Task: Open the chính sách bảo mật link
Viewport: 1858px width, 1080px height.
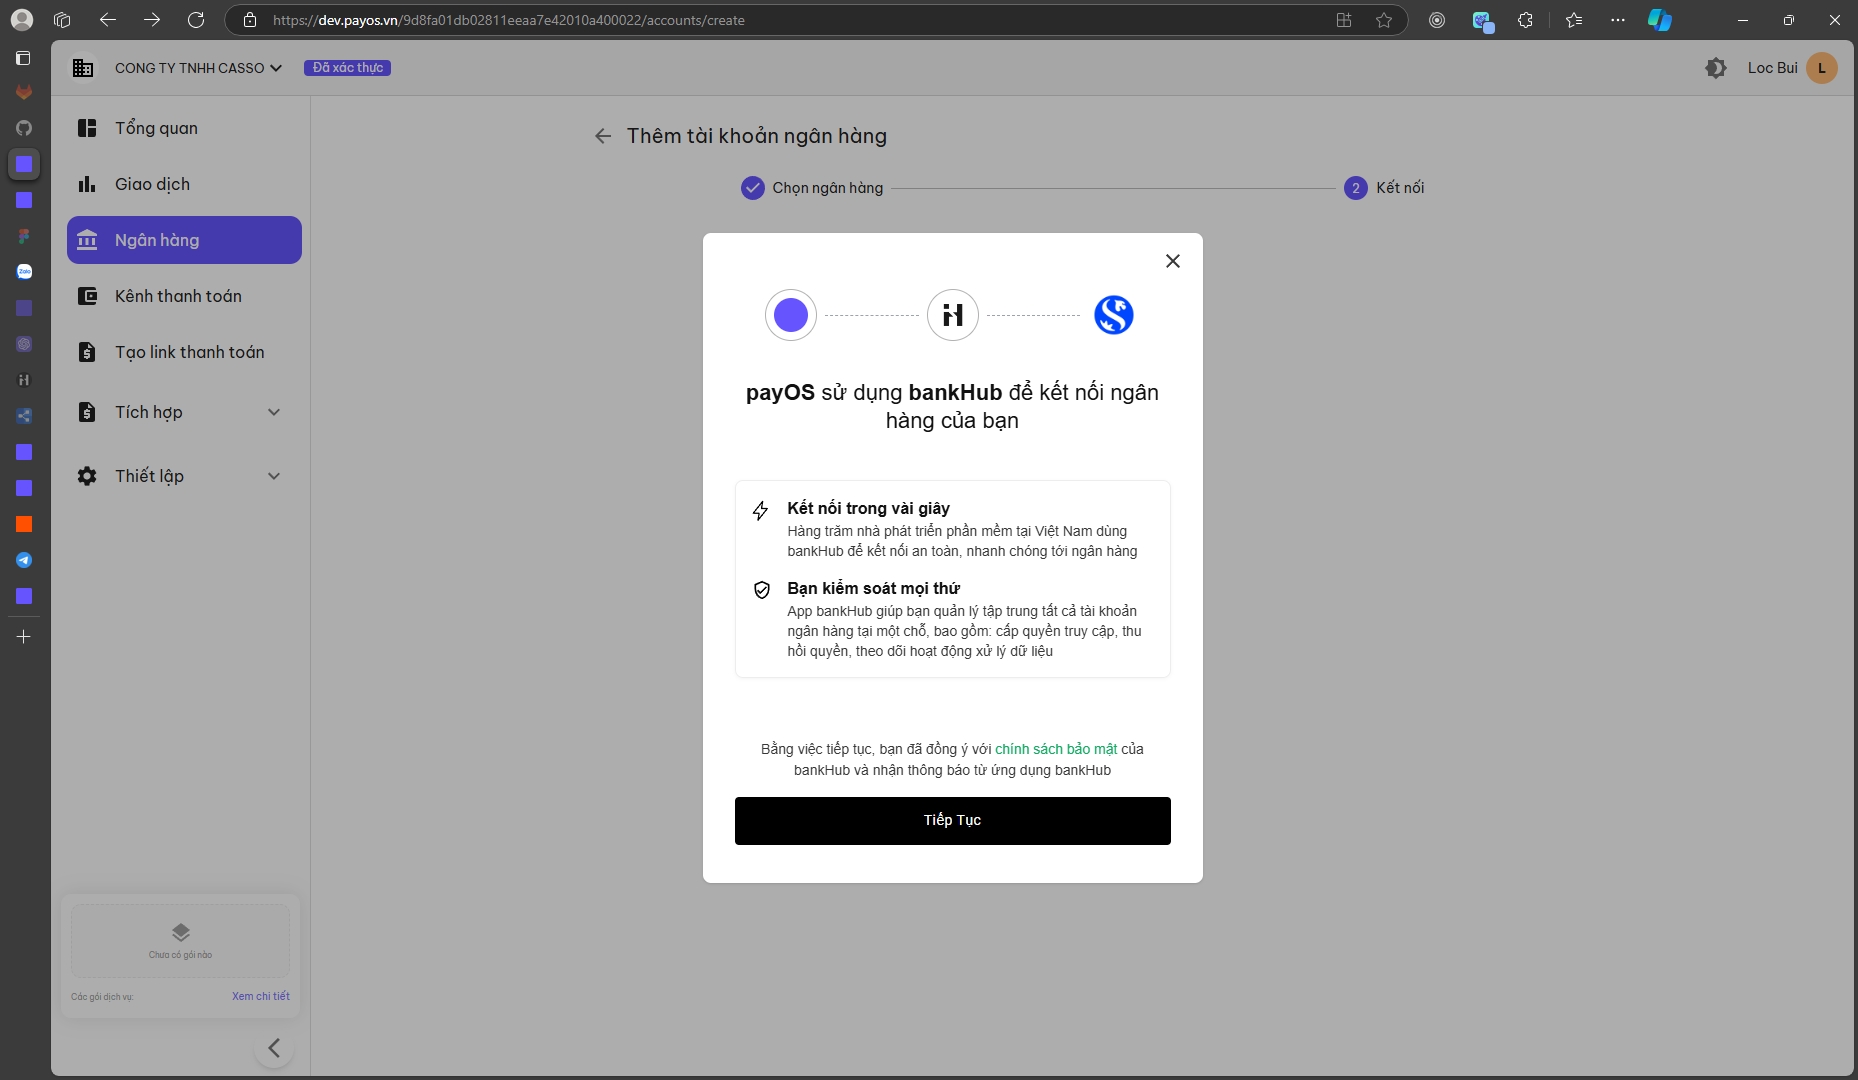Action: click(1056, 749)
